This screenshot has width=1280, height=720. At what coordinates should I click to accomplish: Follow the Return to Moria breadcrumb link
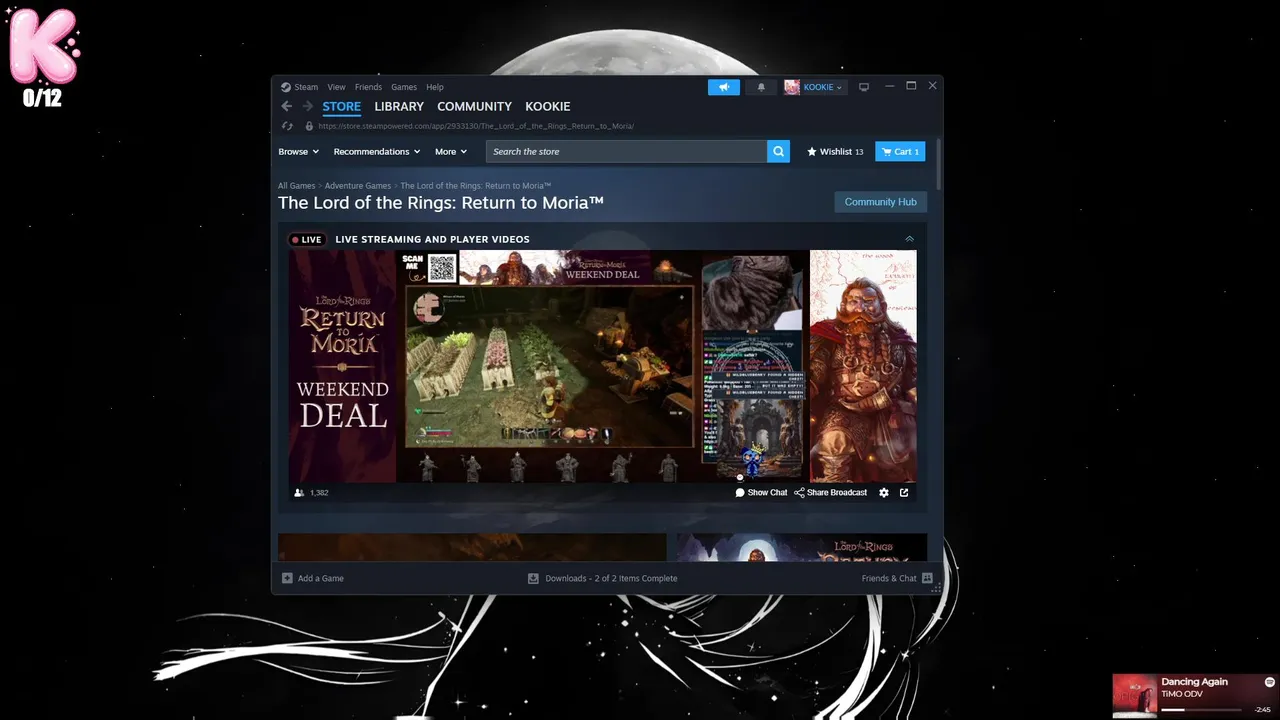pyautogui.click(x=476, y=186)
